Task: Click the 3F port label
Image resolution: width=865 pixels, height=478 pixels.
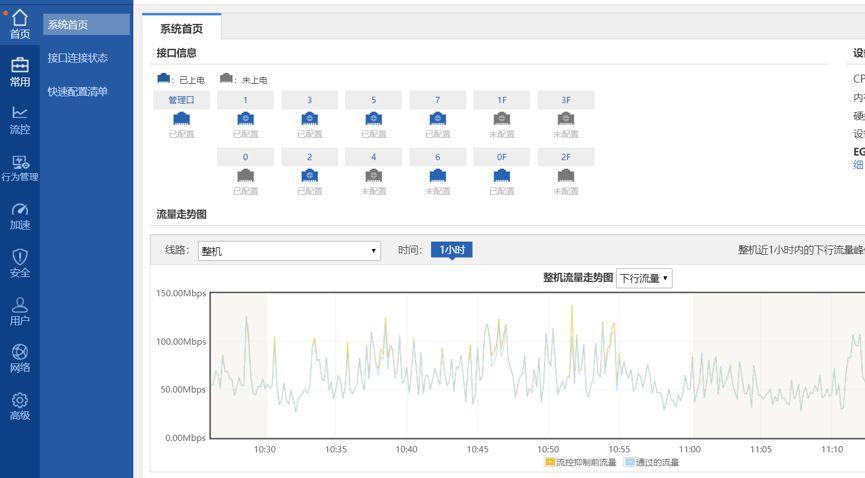Action: tap(566, 100)
